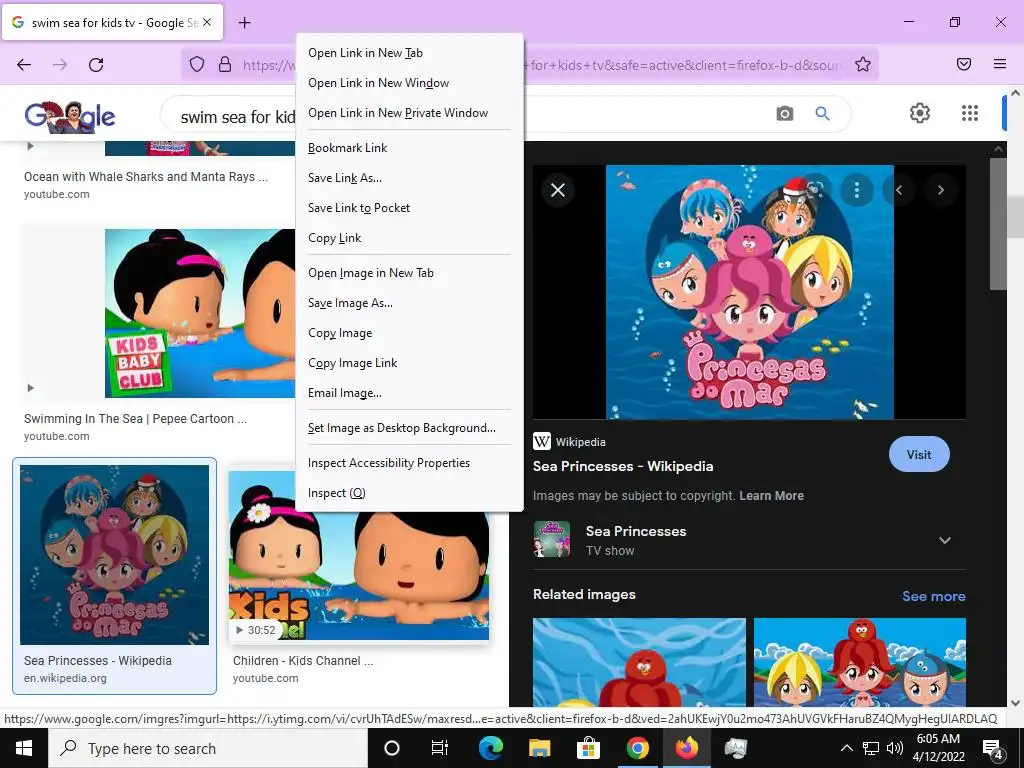Select the Sea Princesses result thumbnail
This screenshot has width=1024, height=768.
click(114, 554)
